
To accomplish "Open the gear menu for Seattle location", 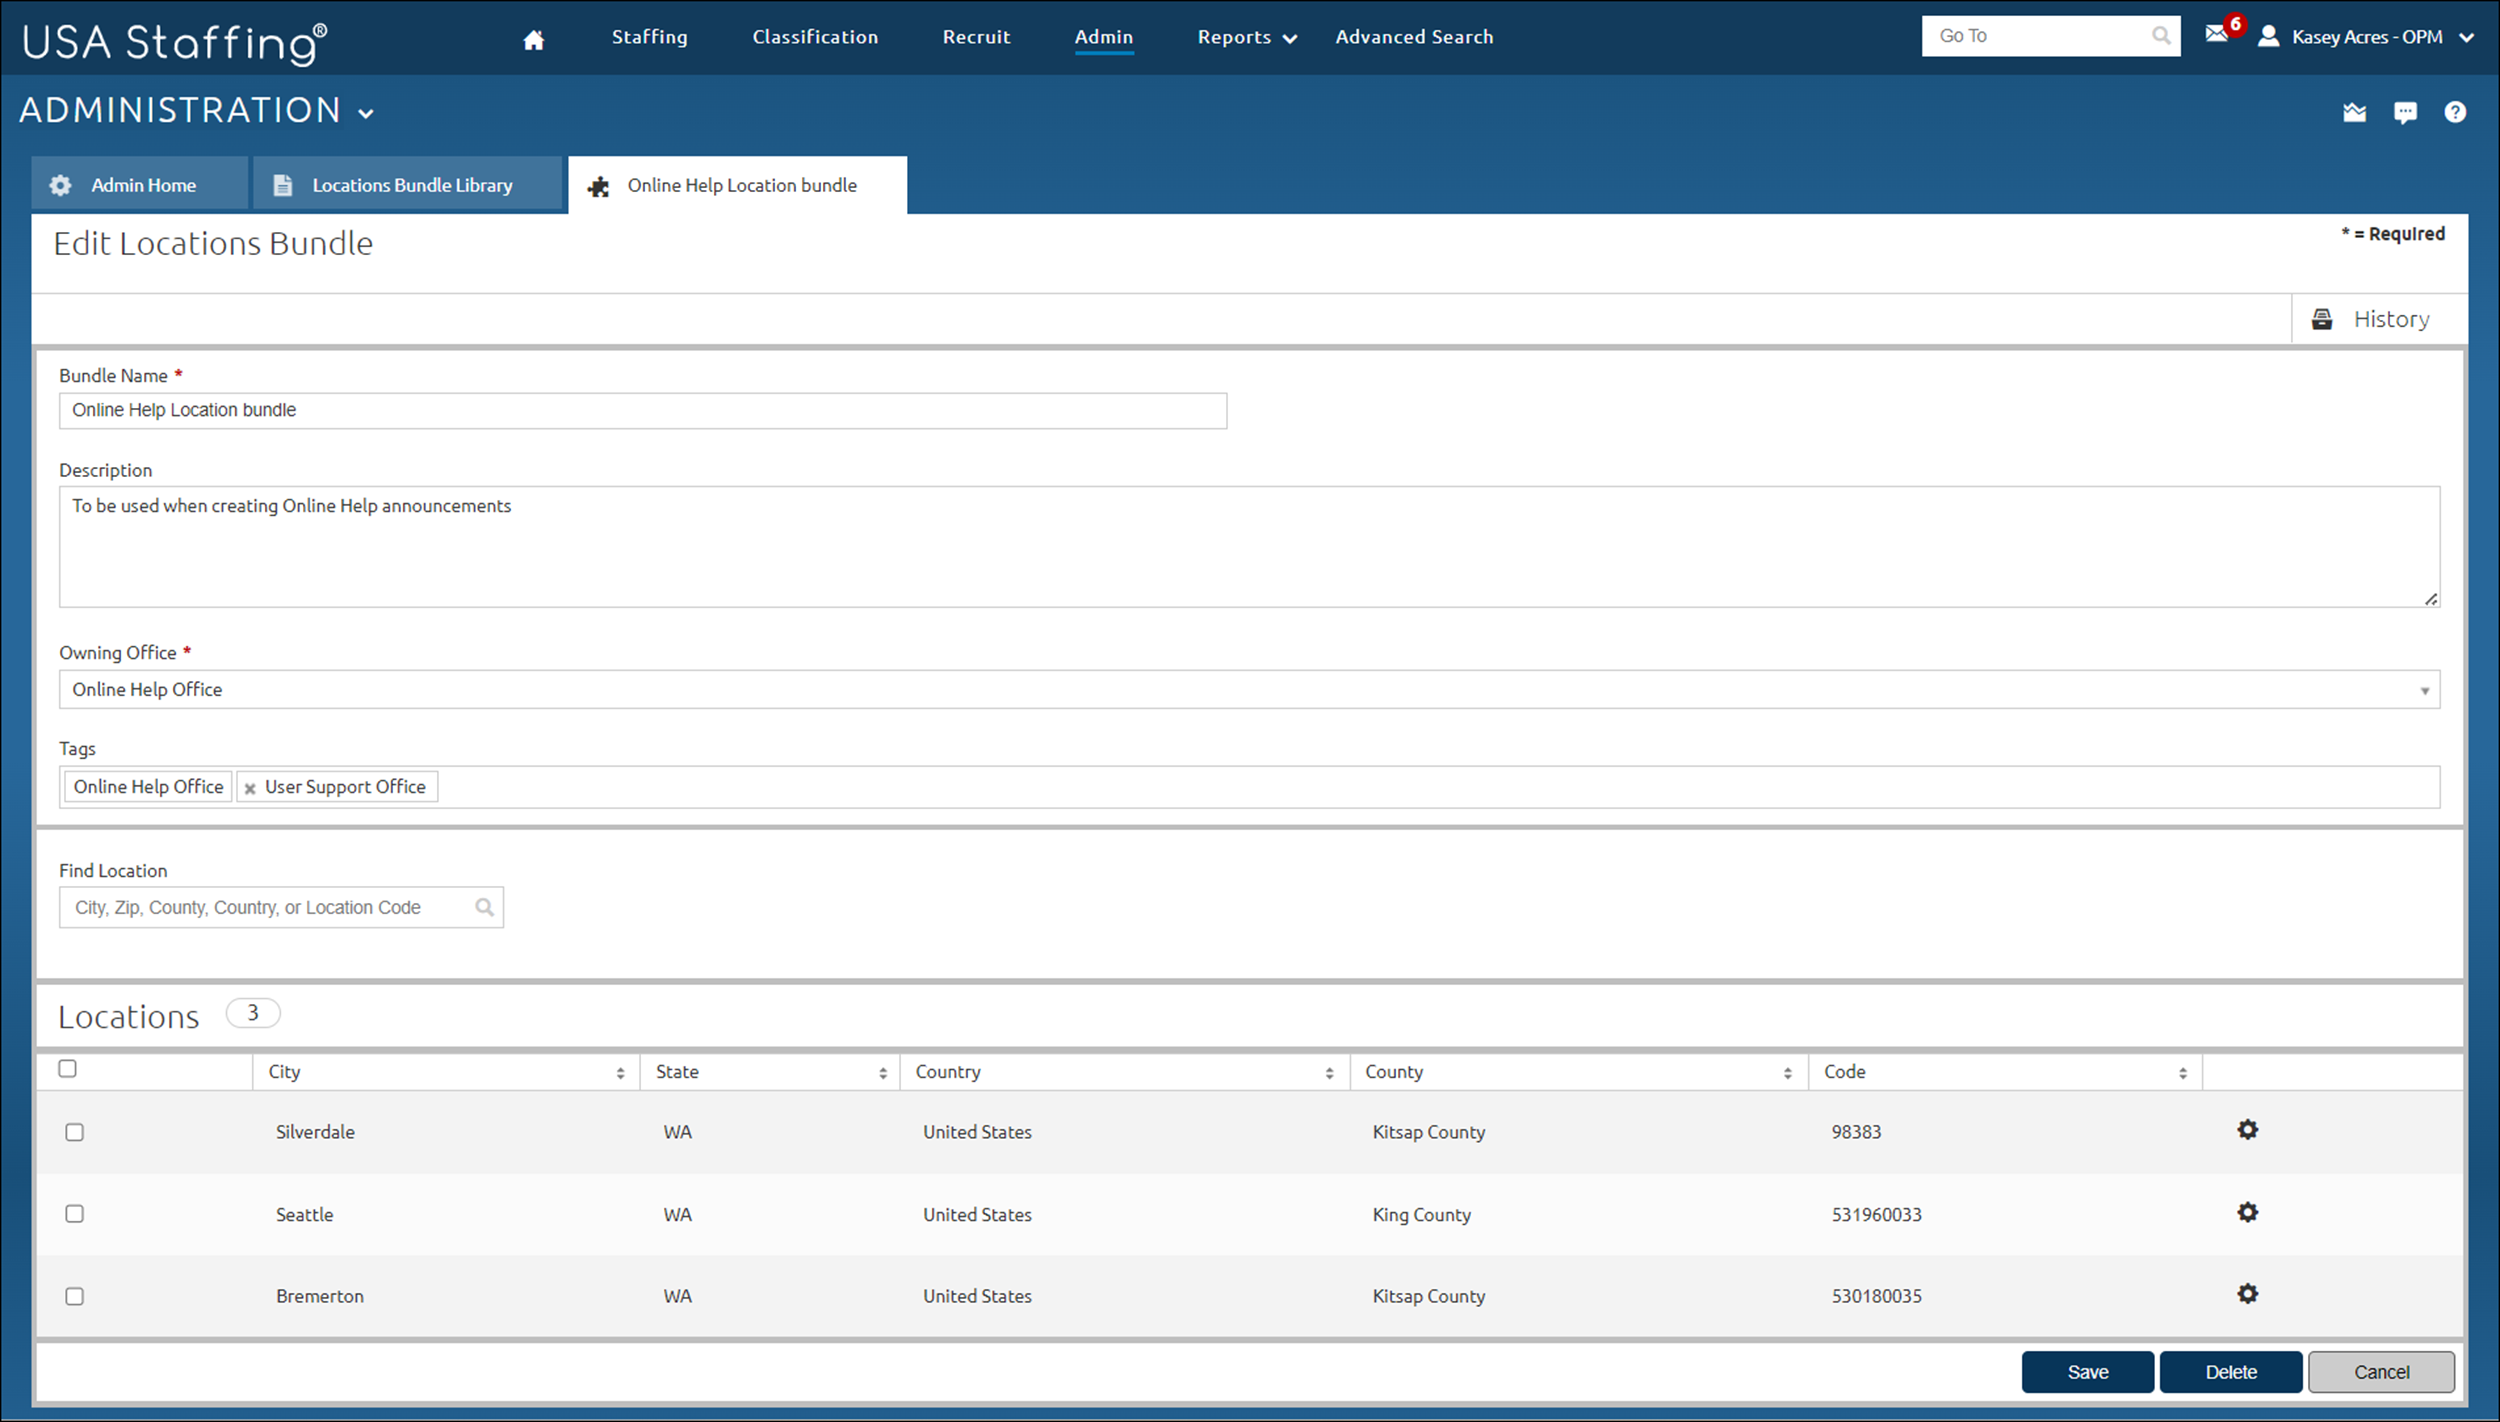I will [x=2247, y=1213].
